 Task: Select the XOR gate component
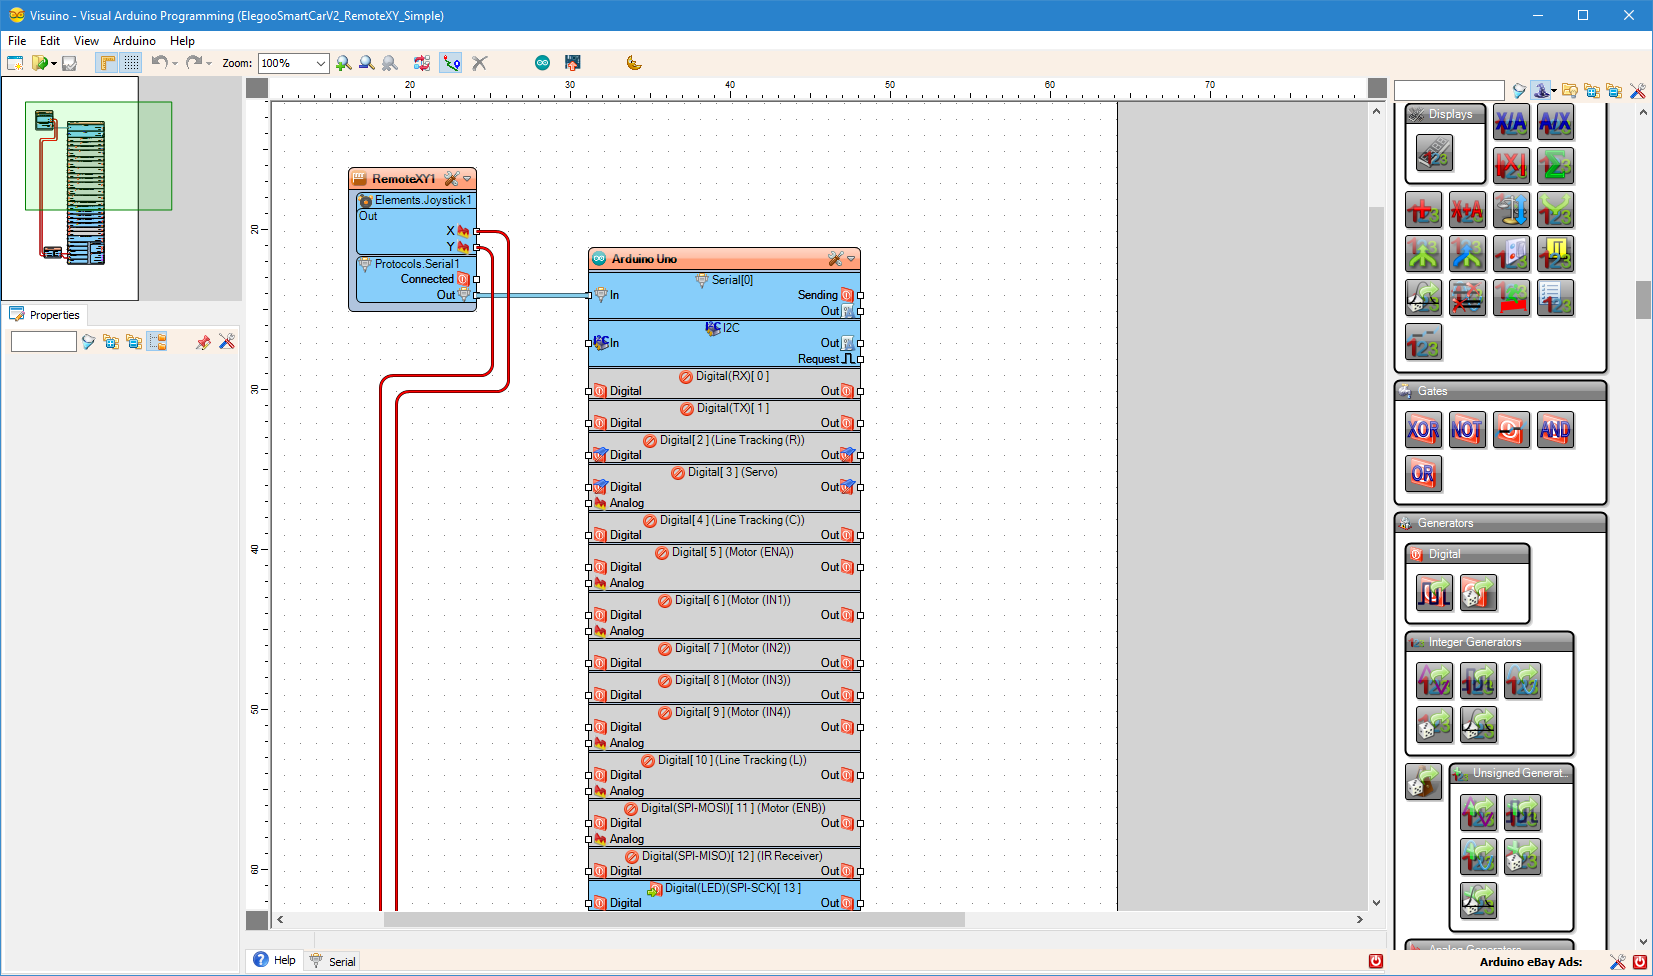(x=1423, y=429)
